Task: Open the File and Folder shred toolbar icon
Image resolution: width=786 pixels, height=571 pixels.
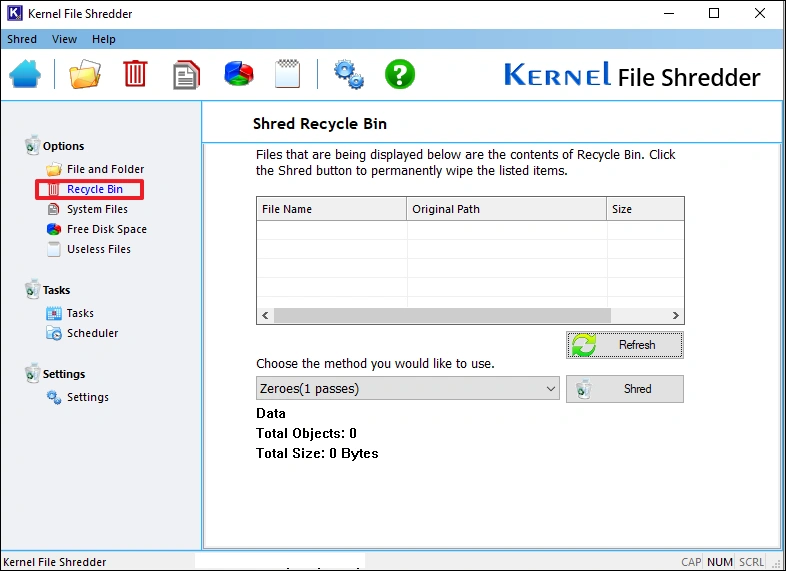Action: (85, 75)
